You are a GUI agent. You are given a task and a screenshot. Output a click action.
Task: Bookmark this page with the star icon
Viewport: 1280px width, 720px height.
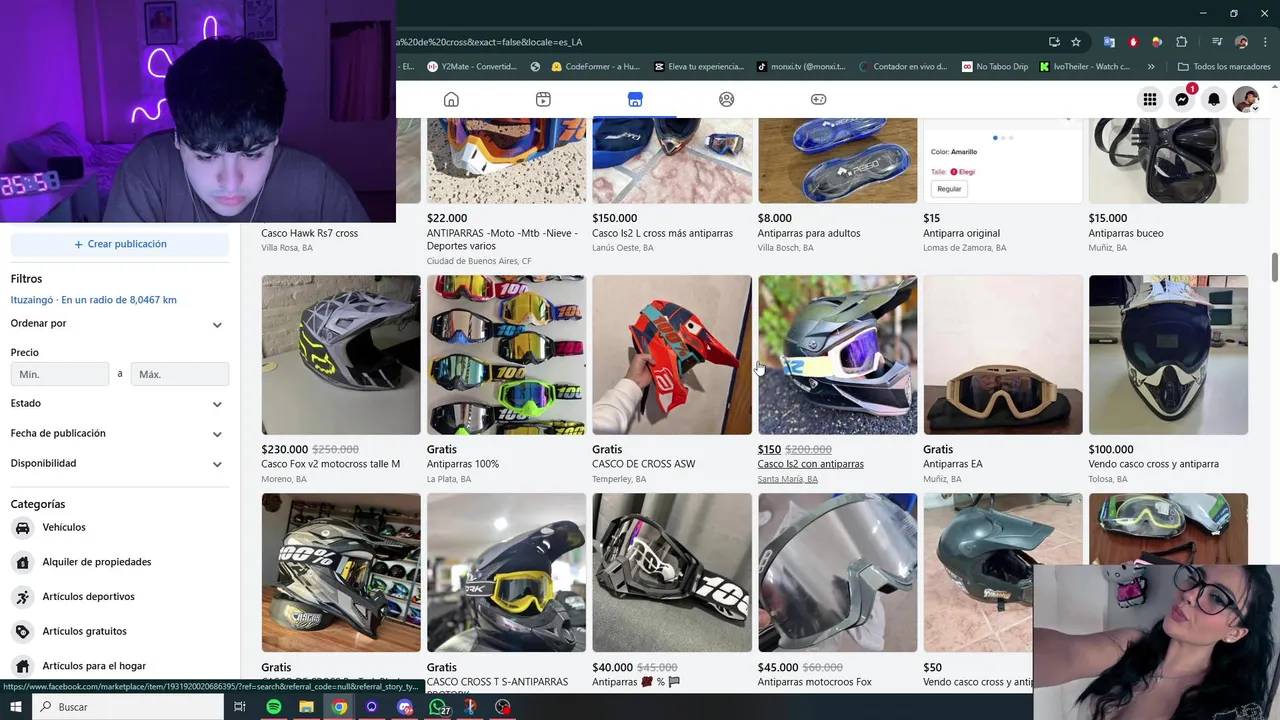point(1076,42)
